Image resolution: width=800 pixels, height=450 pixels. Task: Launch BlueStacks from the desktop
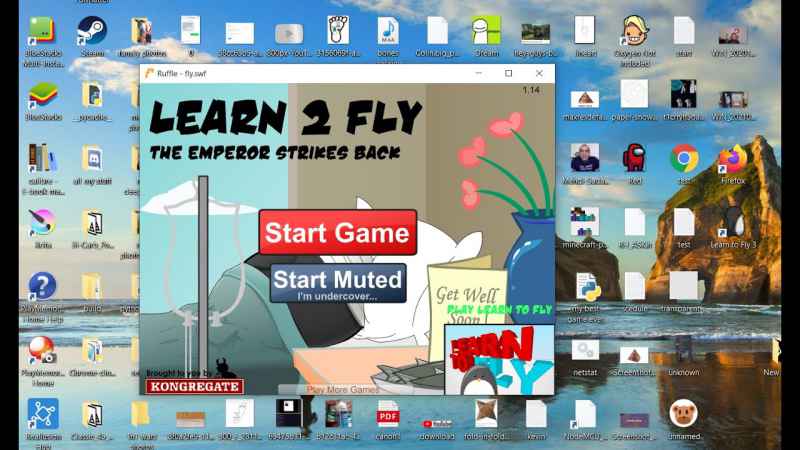[43, 97]
